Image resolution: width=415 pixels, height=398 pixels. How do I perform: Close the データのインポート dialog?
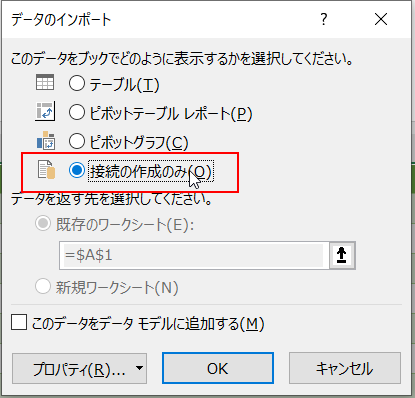[381, 19]
